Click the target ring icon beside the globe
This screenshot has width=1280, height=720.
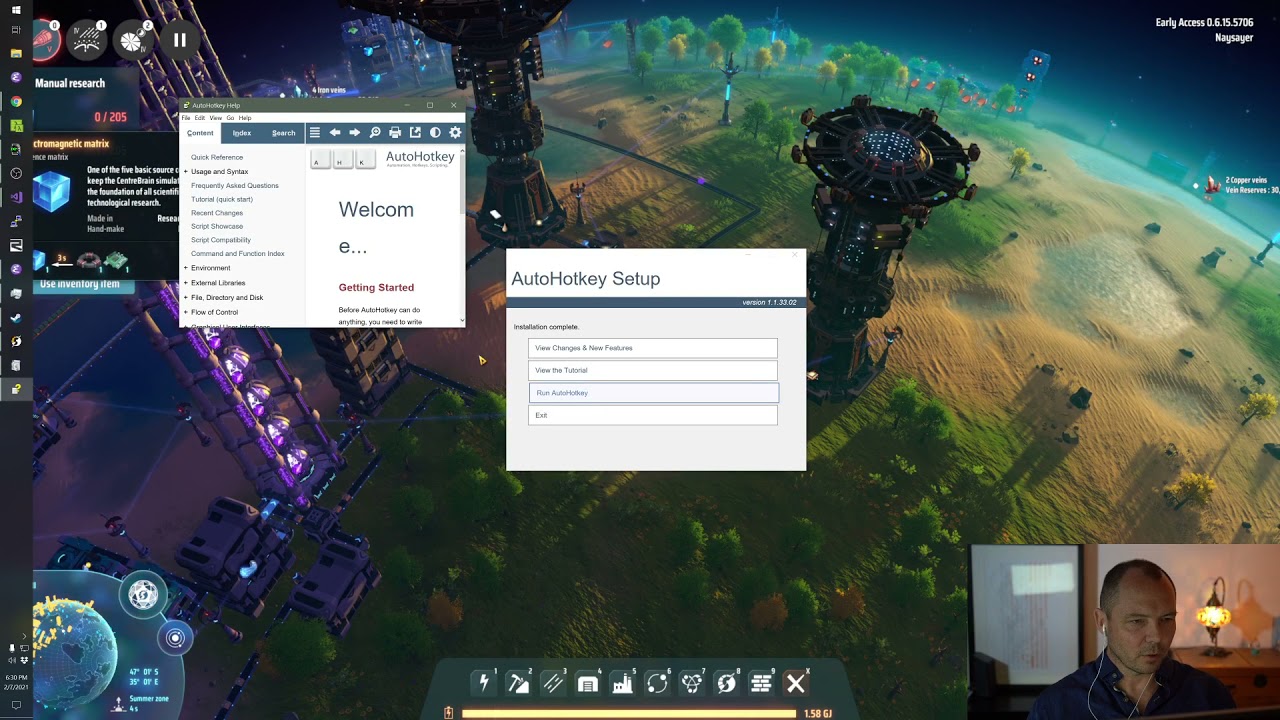175,638
